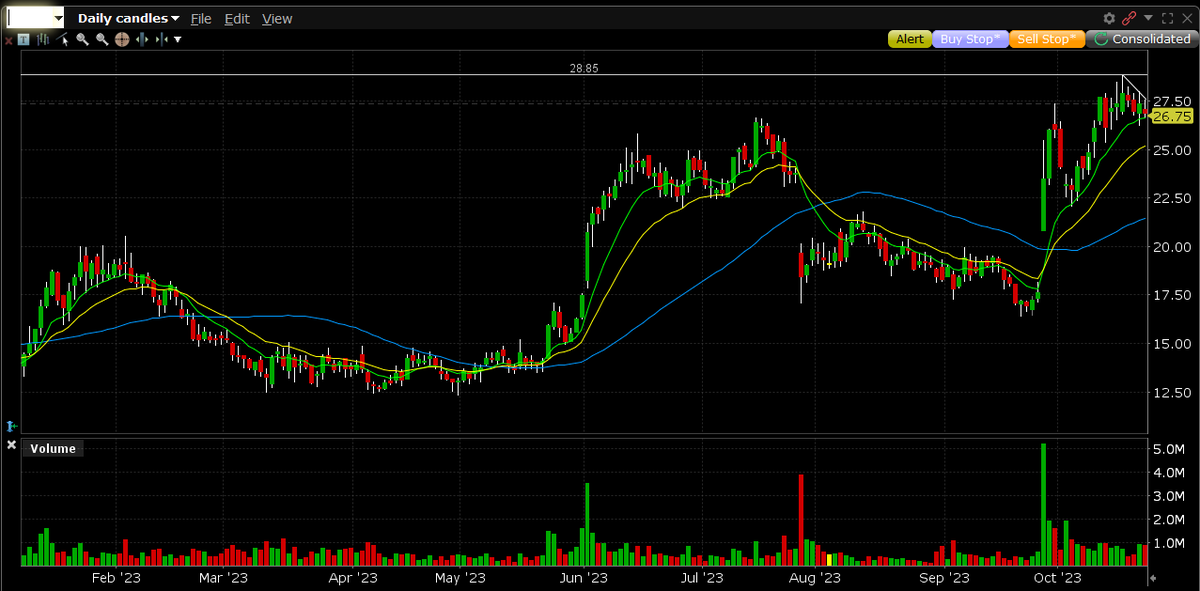Select the trendline drawing pointer tool
Viewport: 1200px width, 591px height.
point(63,39)
